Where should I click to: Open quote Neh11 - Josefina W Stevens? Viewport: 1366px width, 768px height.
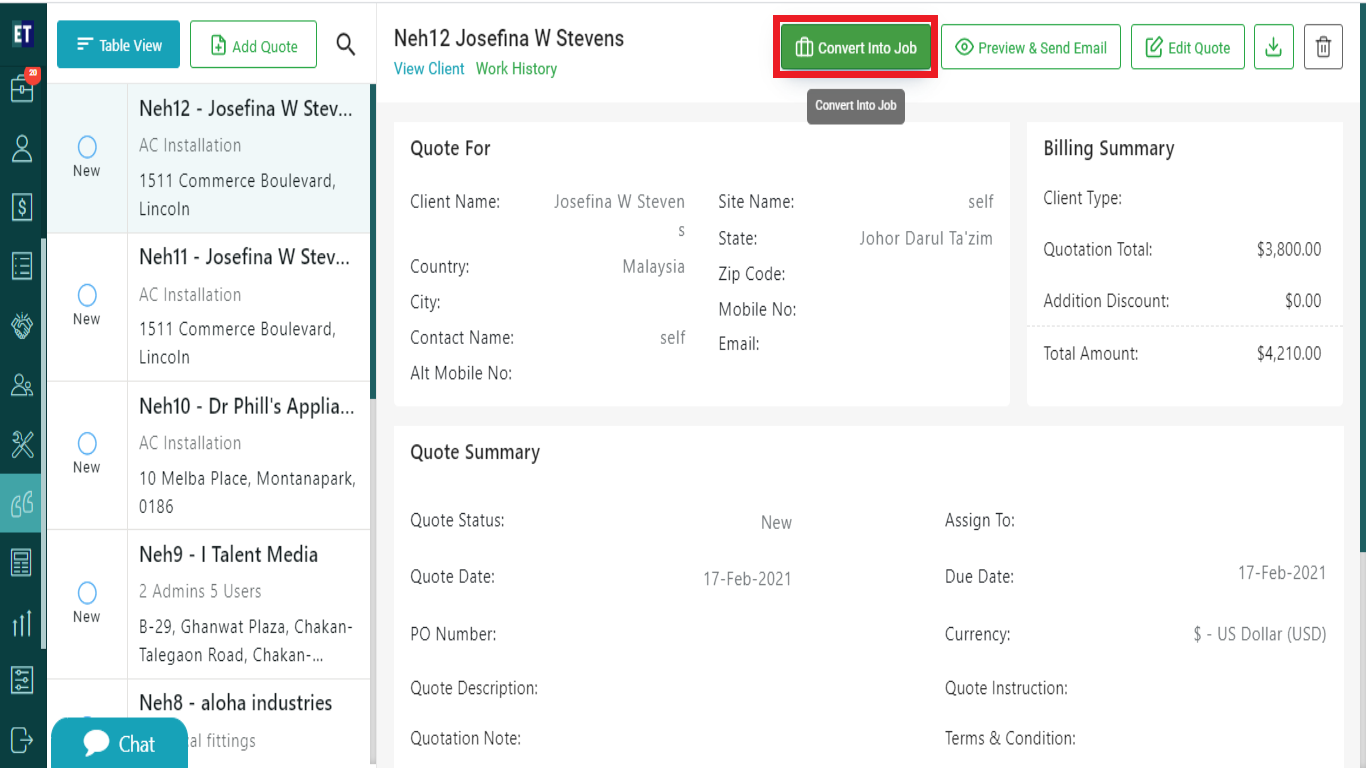[x=245, y=258]
